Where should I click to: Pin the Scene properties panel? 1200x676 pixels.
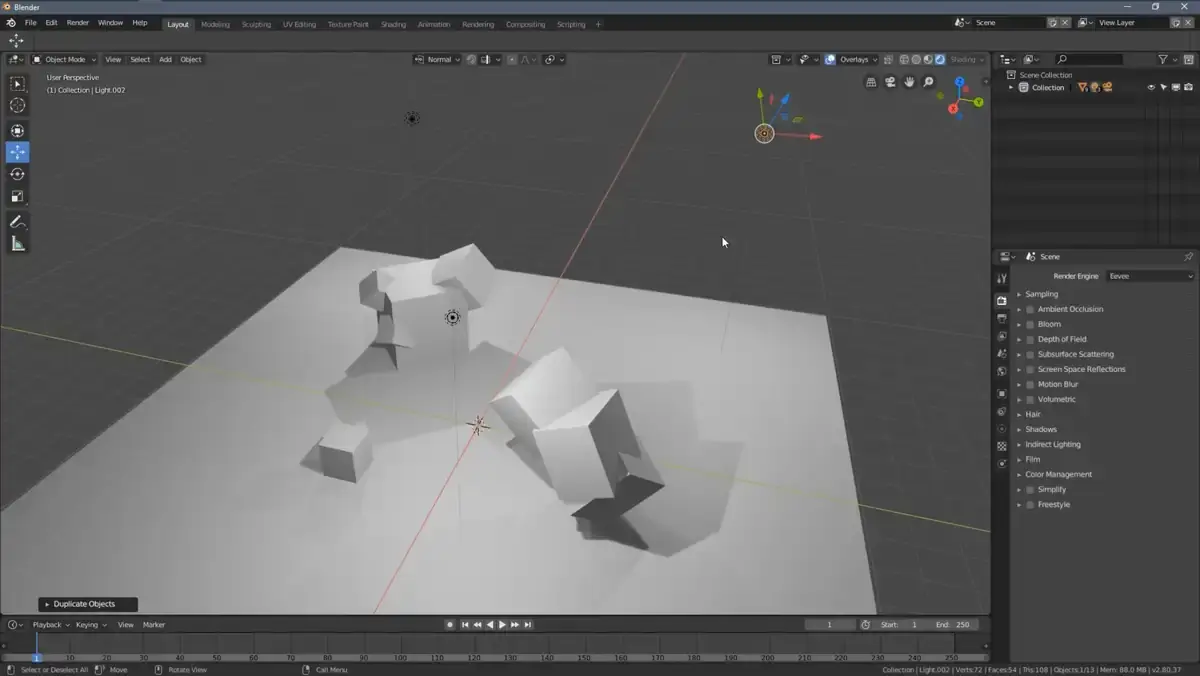(1188, 257)
